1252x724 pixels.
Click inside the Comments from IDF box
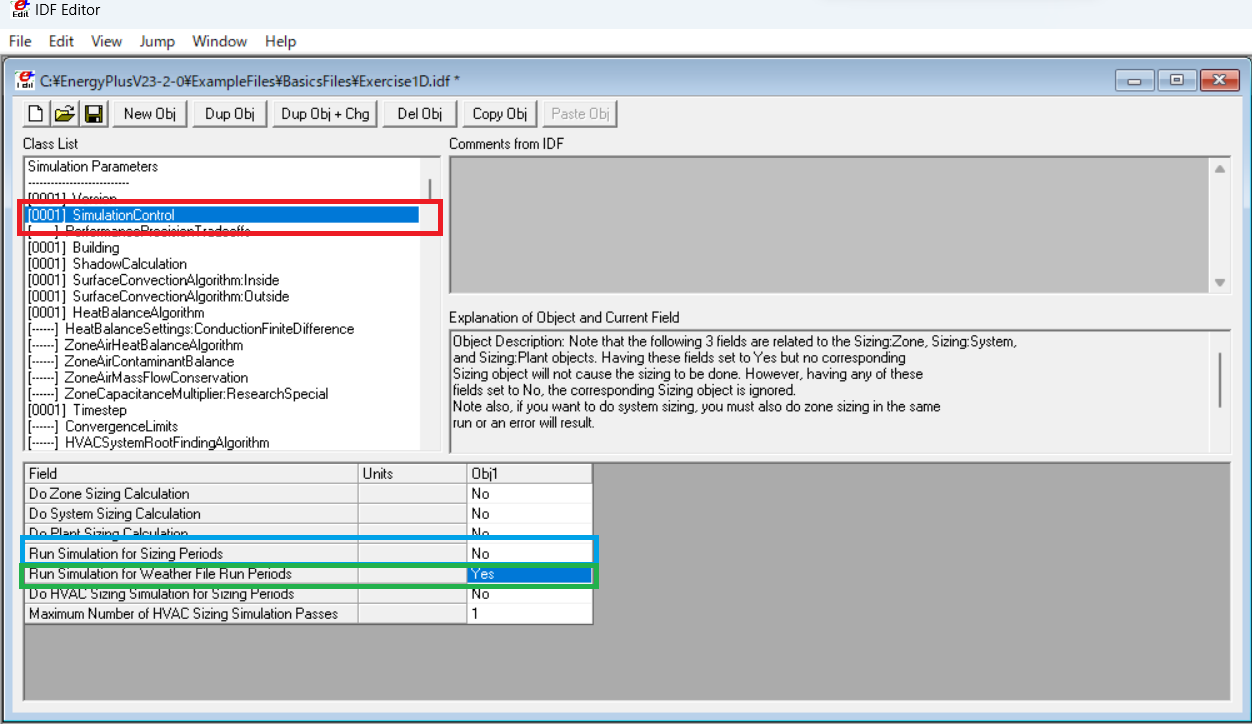[x=830, y=225]
